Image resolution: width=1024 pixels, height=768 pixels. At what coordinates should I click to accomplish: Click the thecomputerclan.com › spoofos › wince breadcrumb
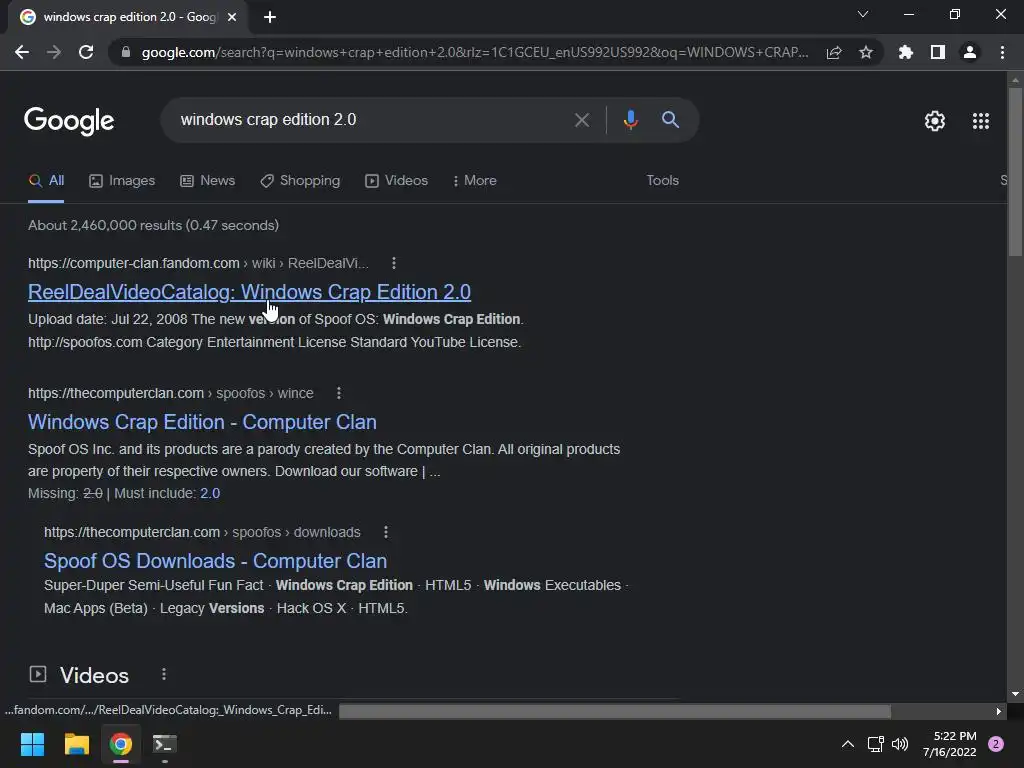click(170, 393)
